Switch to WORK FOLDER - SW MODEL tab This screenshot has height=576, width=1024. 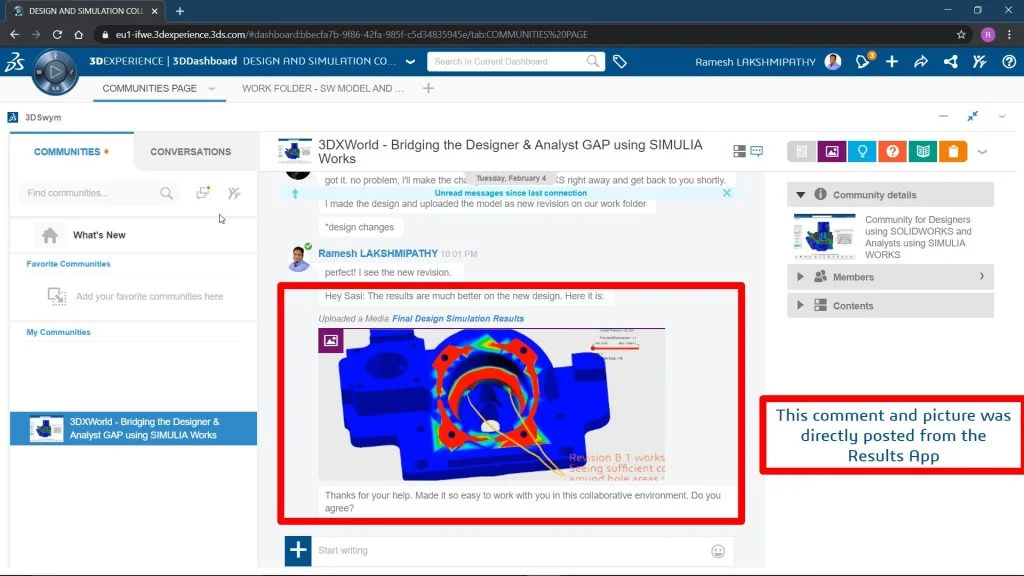pyautogui.click(x=323, y=88)
